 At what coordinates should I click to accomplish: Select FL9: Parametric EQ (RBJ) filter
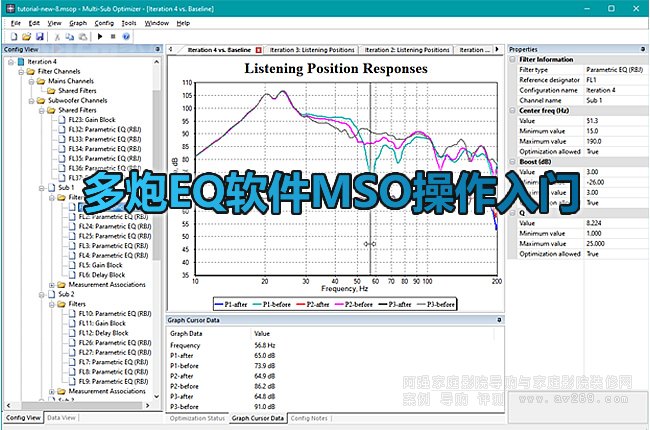click(113, 381)
